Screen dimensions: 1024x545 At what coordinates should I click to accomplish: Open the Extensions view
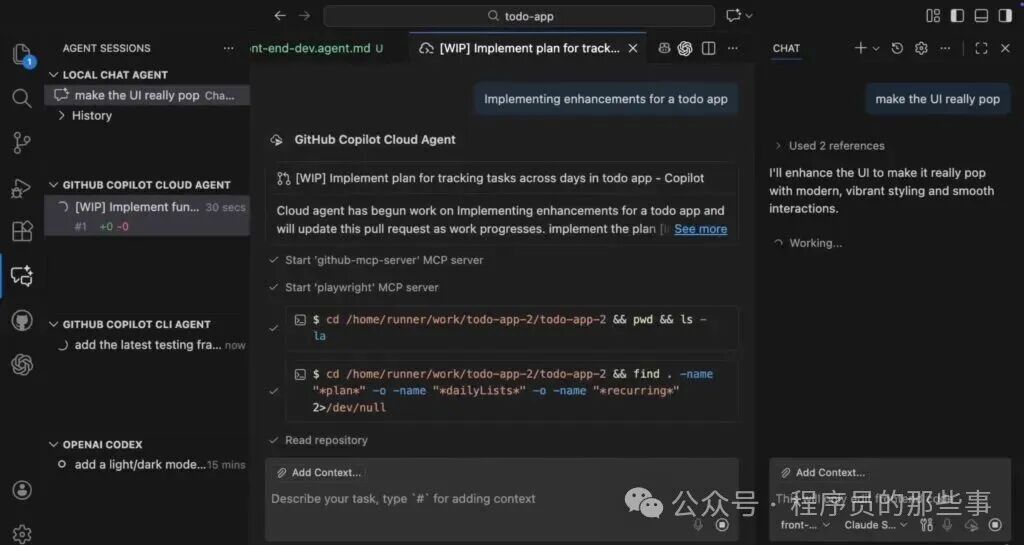pyautogui.click(x=22, y=231)
